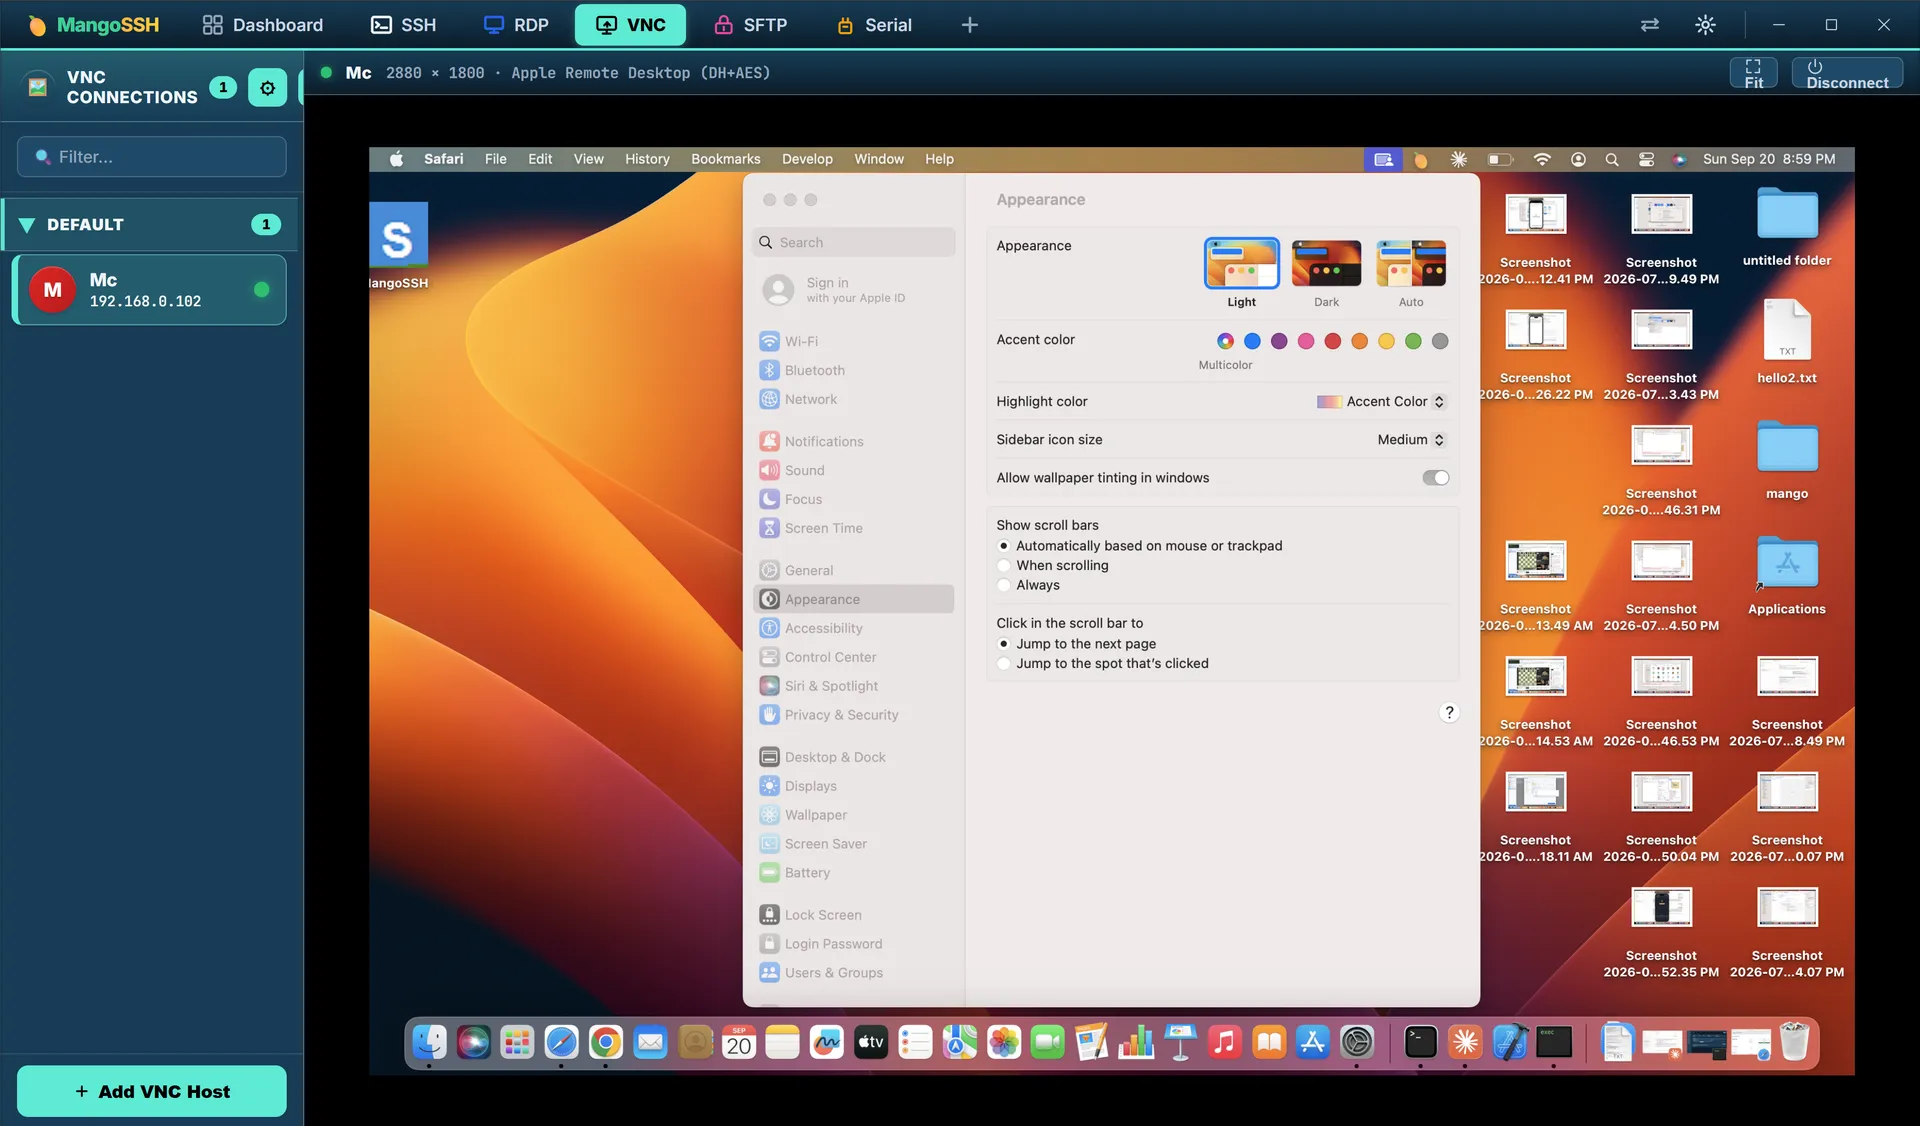
Task: Open Screen Time settings
Action: point(854,528)
